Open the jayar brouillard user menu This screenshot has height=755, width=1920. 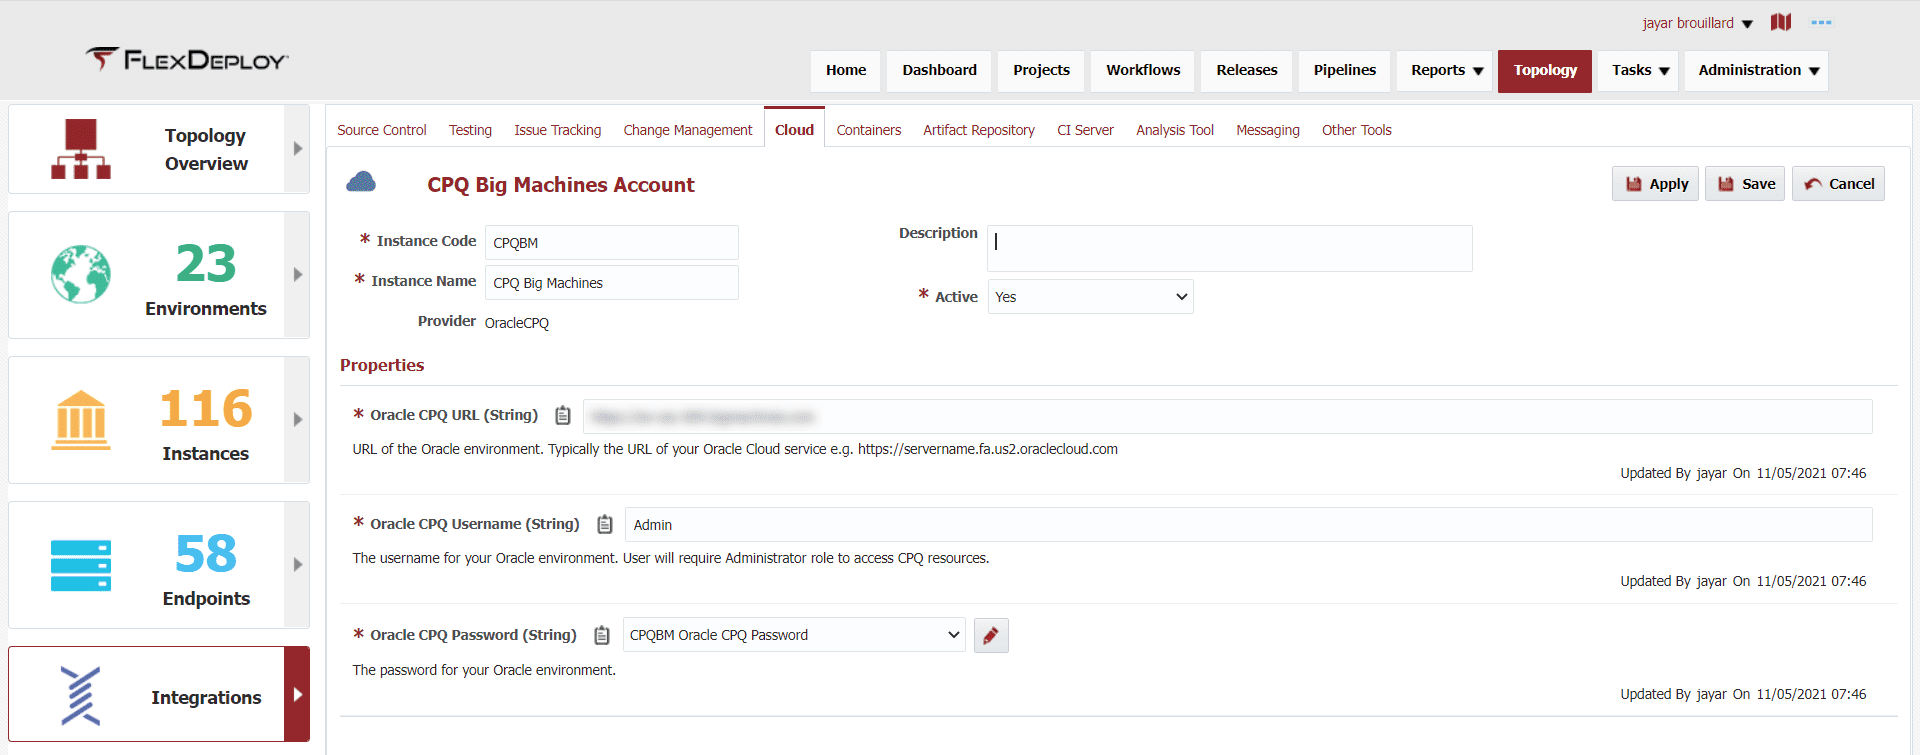[x=1697, y=23]
